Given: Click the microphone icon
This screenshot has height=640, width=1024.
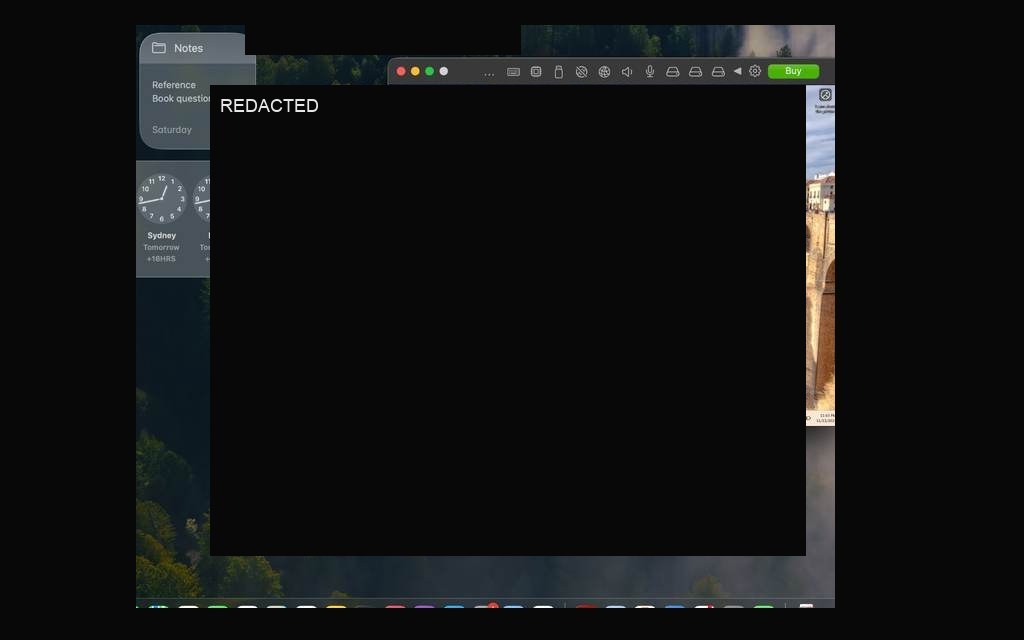Looking at the screenshot, I should [x=650, y=72].
